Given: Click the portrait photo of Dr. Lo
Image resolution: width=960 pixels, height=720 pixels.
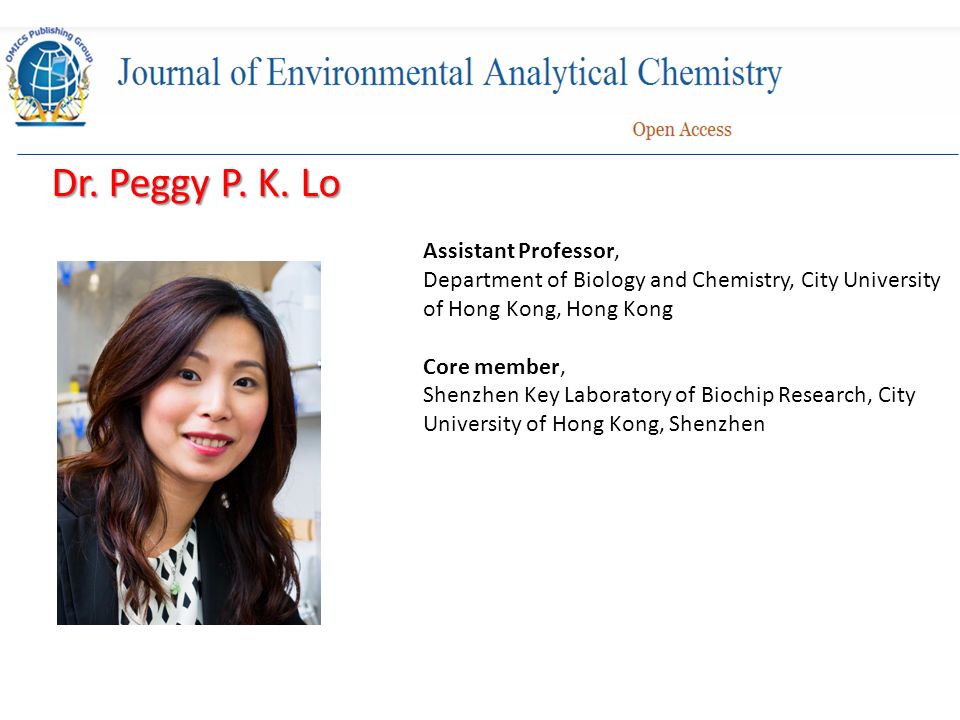Looking at the screenshot, I should (x=189, y=443).
